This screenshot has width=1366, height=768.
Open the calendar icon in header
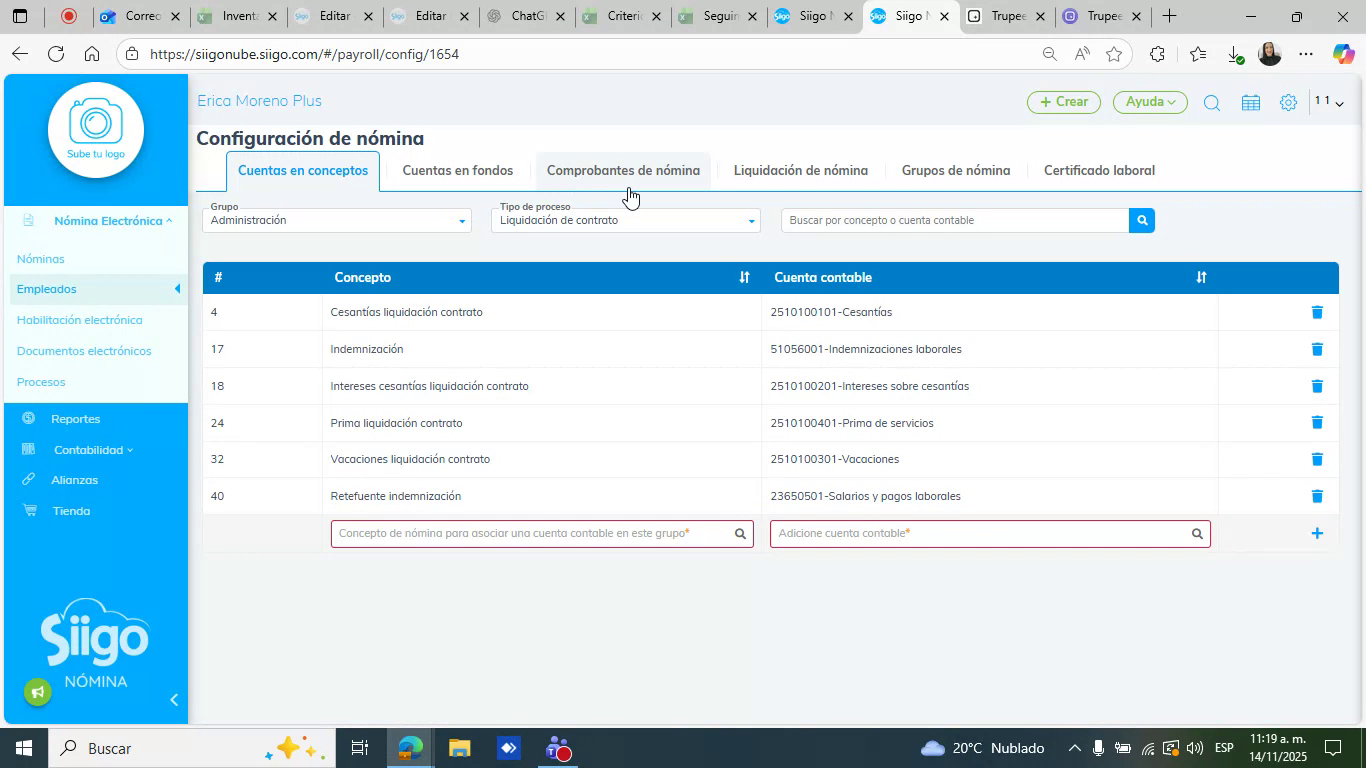pos(1250,102)
